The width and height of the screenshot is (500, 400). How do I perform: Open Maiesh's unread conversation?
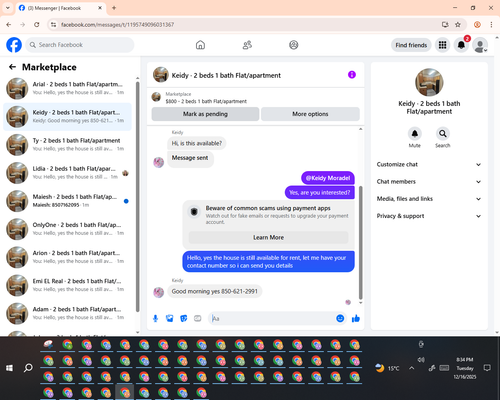(x=67, y=201)
